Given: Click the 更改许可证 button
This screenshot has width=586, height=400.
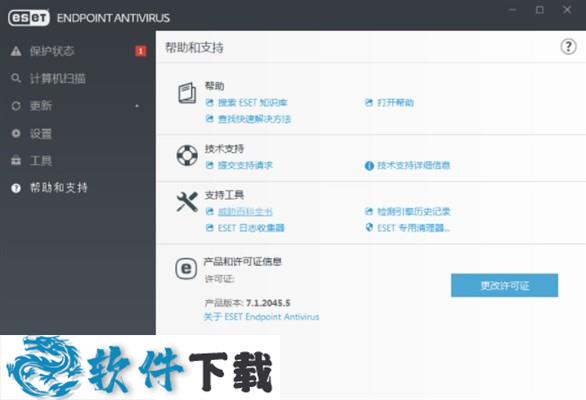Looking at the screenshot, I should tap(505, 286).
